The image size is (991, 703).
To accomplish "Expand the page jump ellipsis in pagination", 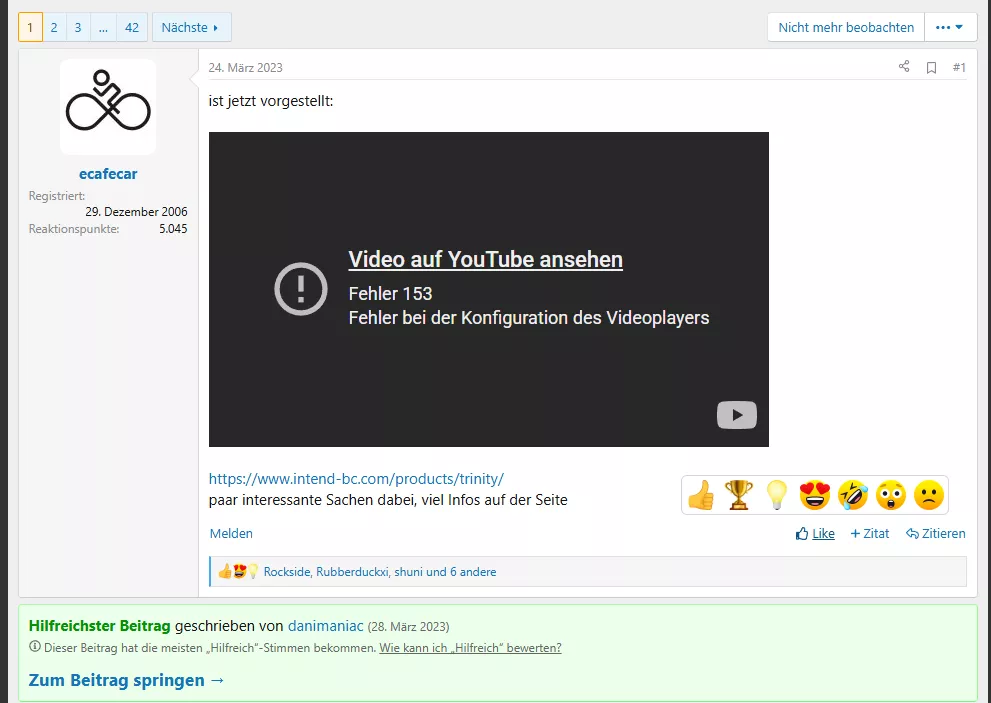I will point(103,27).
